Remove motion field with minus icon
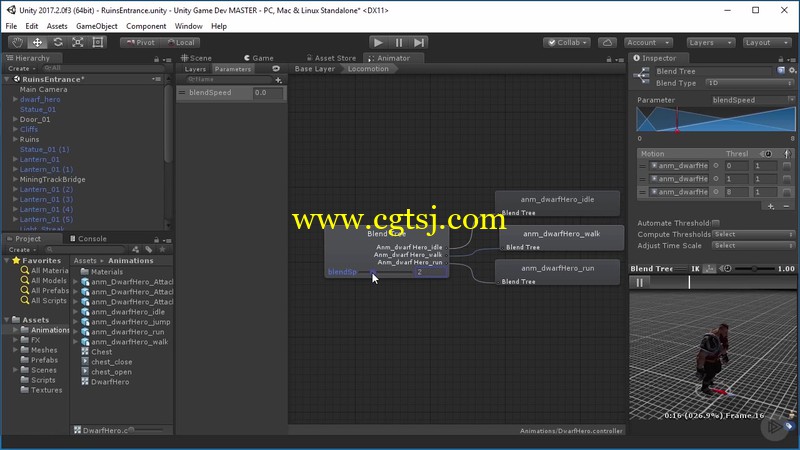800x450 pixels. tap(786, 206)
